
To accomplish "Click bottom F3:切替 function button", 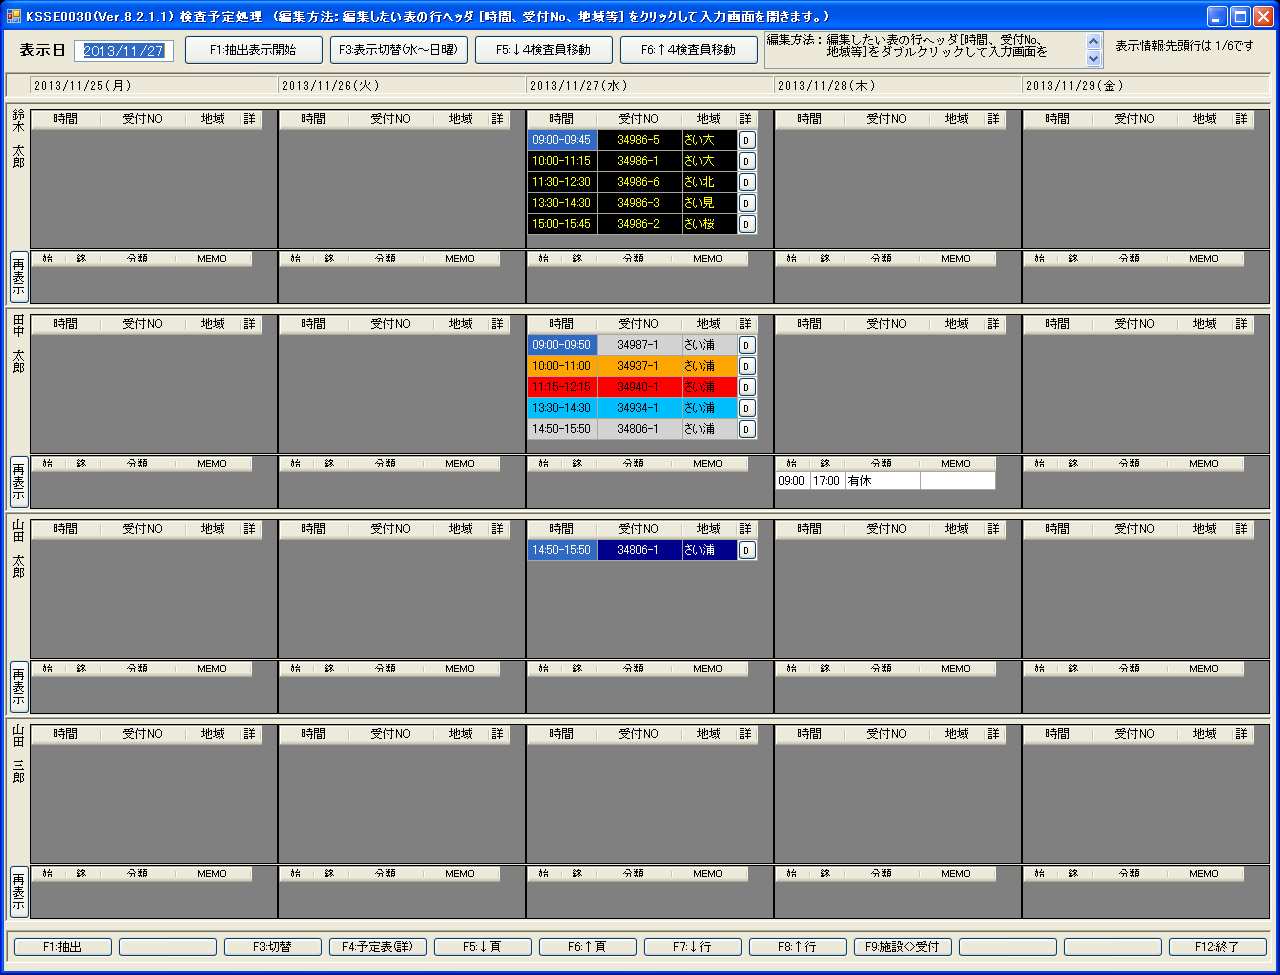I will coord(273,947).
